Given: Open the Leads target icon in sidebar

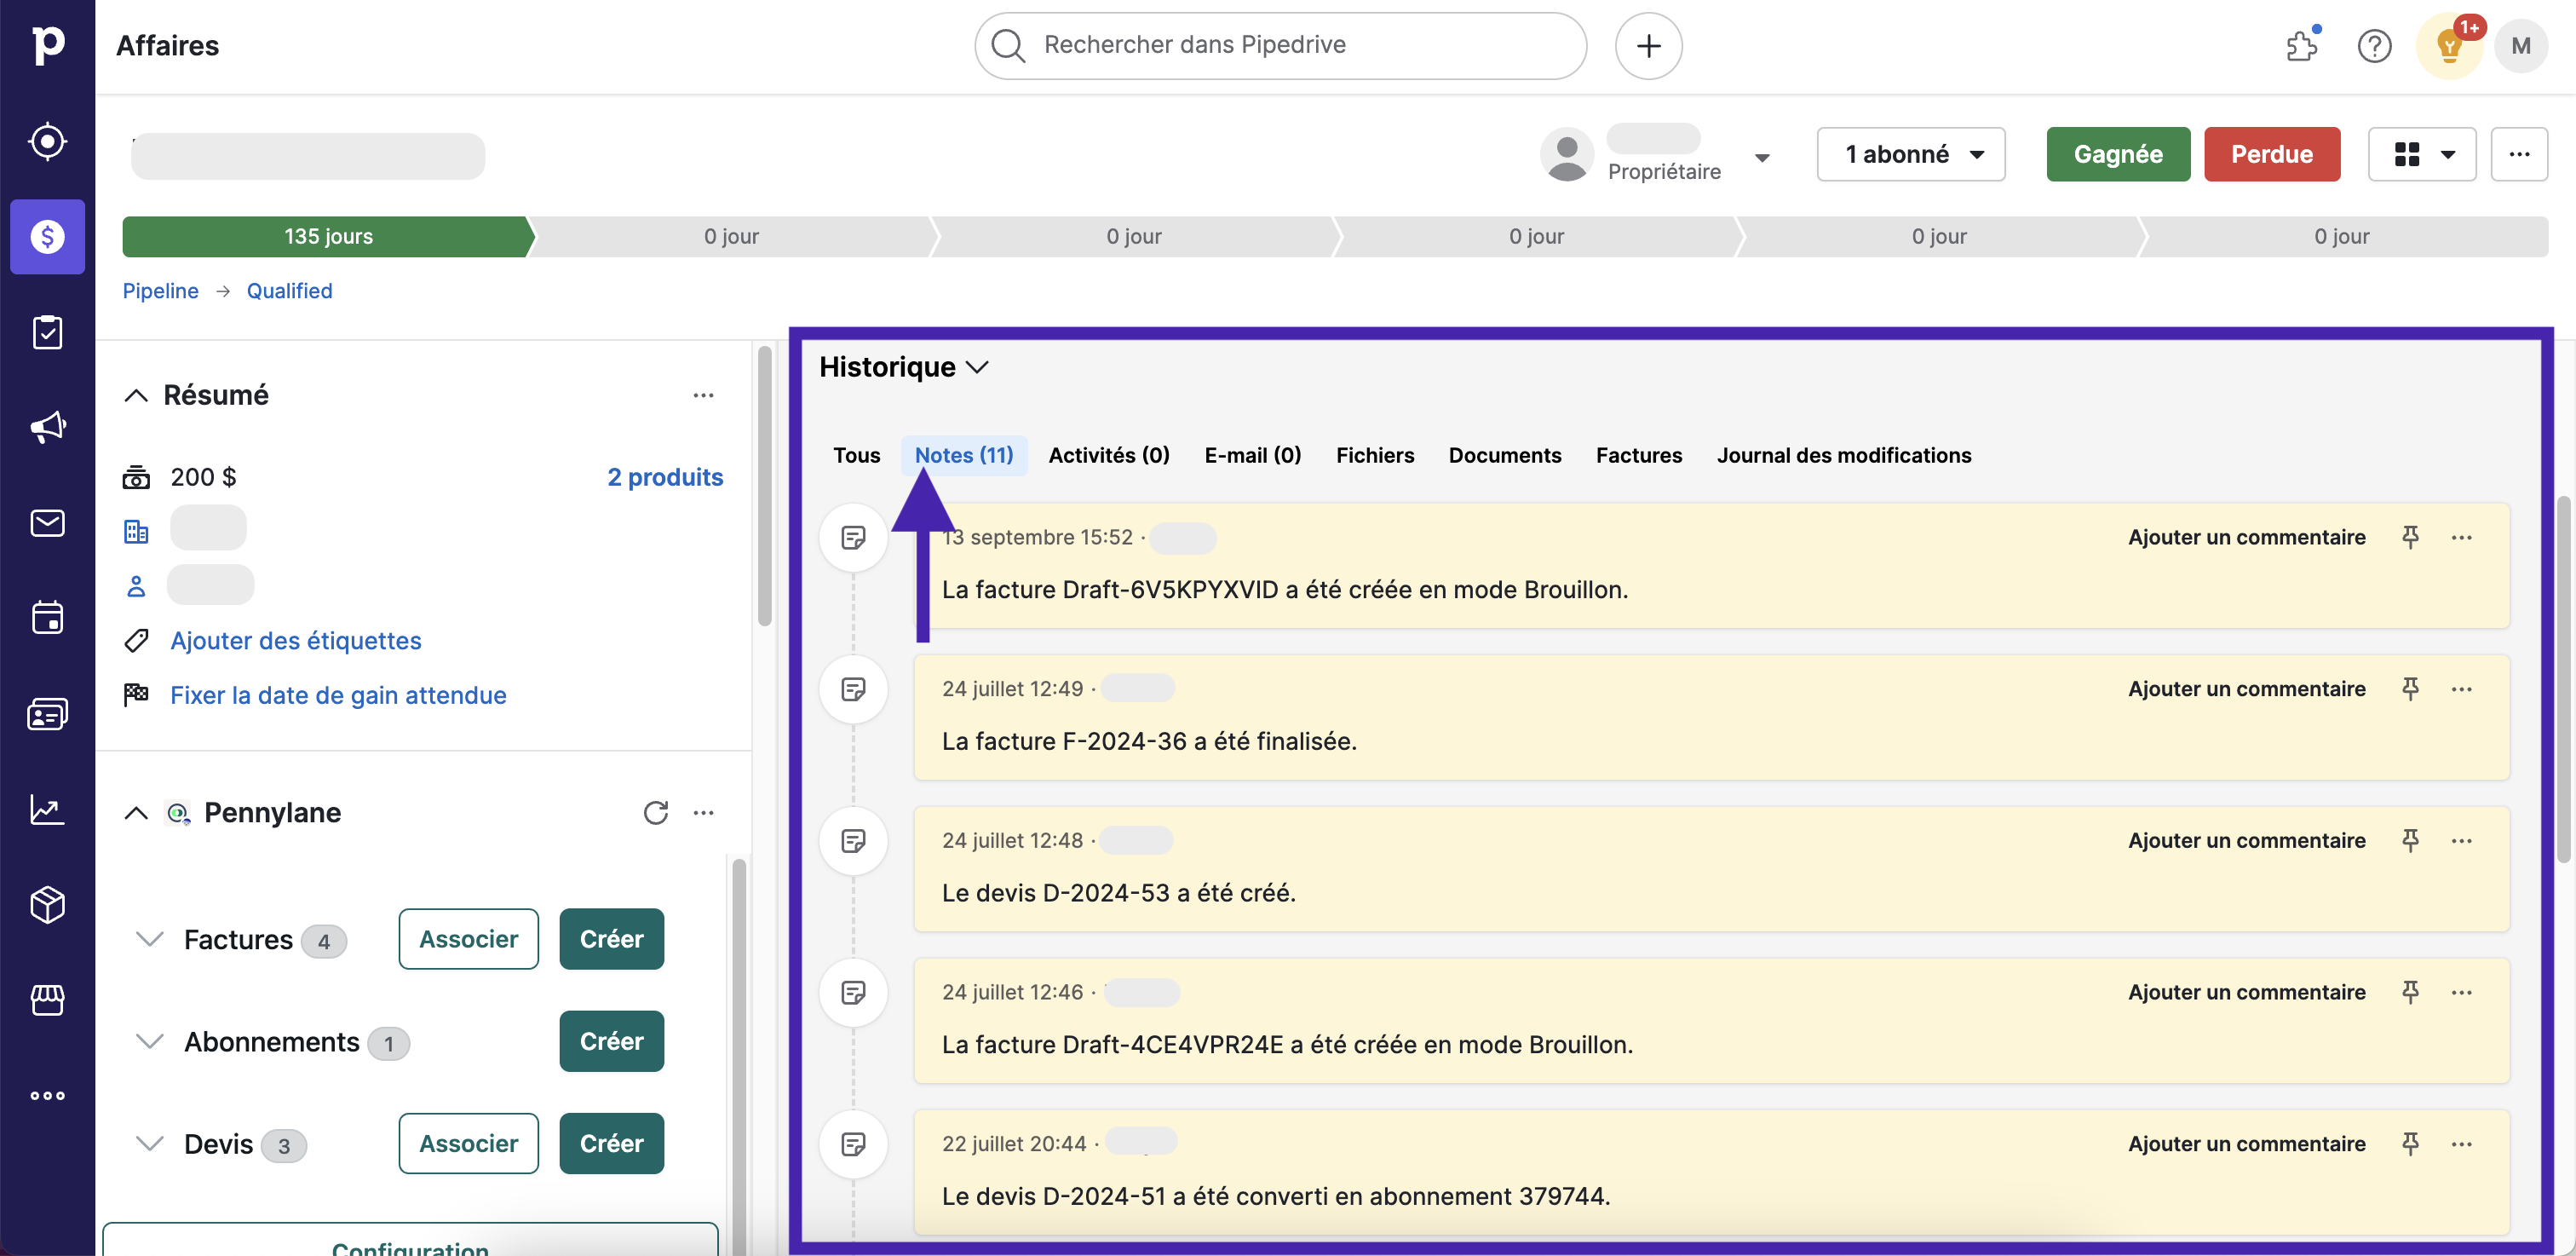Looking at the screenshot, I should (x=47, y=141).
